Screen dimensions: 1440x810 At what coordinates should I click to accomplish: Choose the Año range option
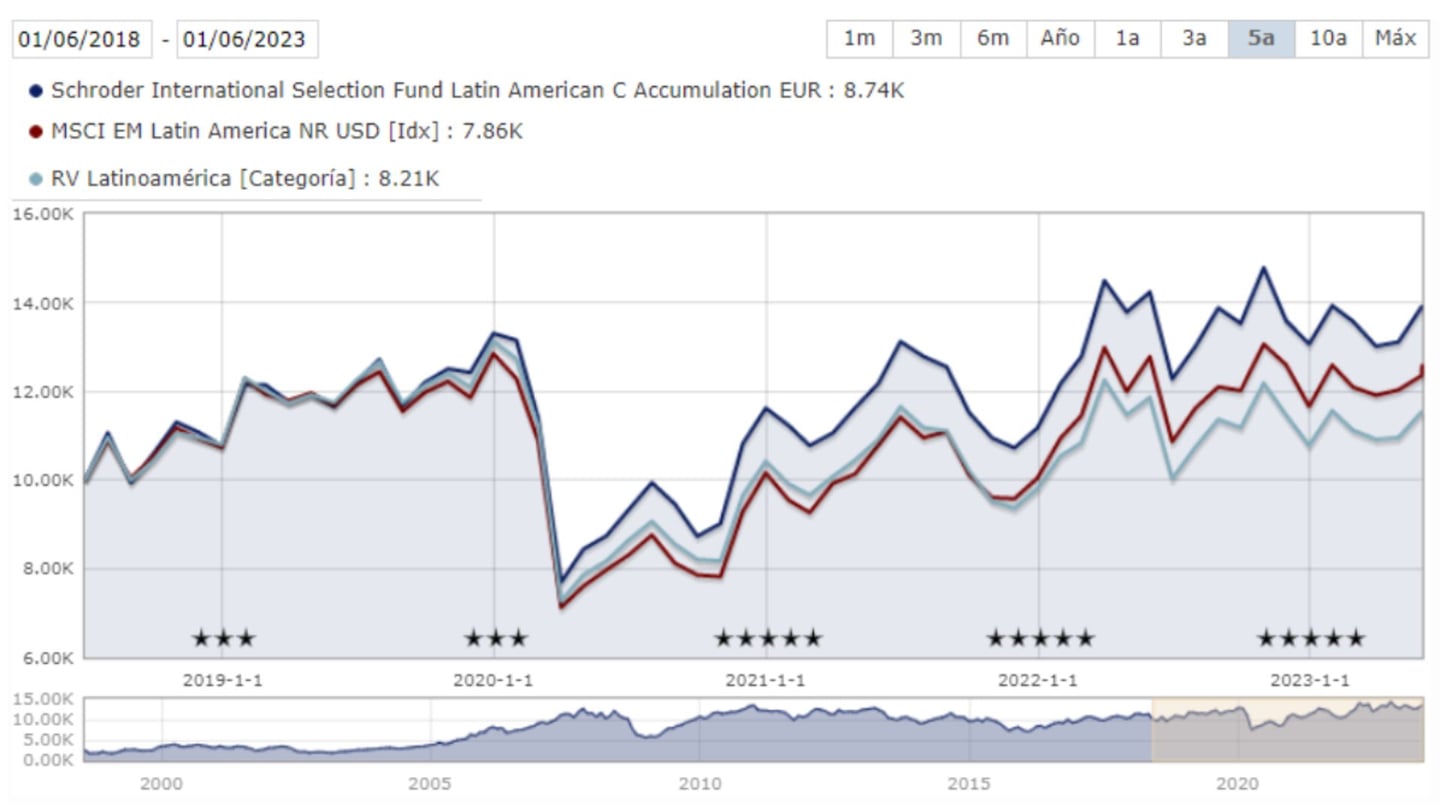click(1060, 39)
